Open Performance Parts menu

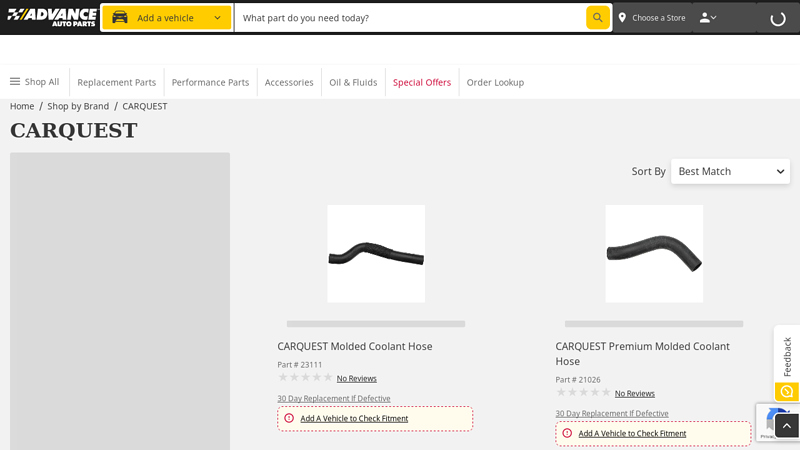[210, 82]
